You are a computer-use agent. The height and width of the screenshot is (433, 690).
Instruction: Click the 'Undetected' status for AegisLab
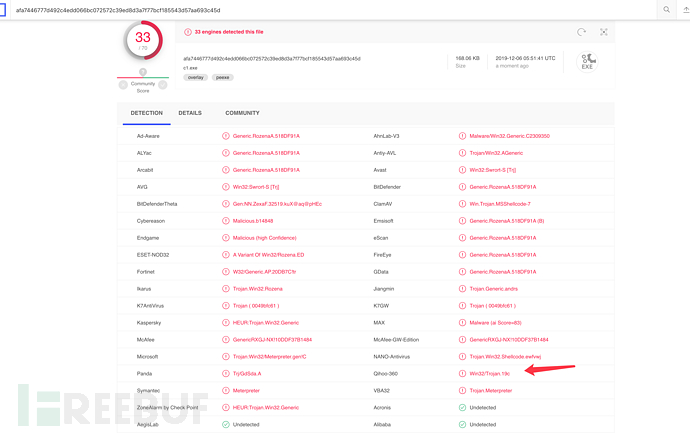246,425
